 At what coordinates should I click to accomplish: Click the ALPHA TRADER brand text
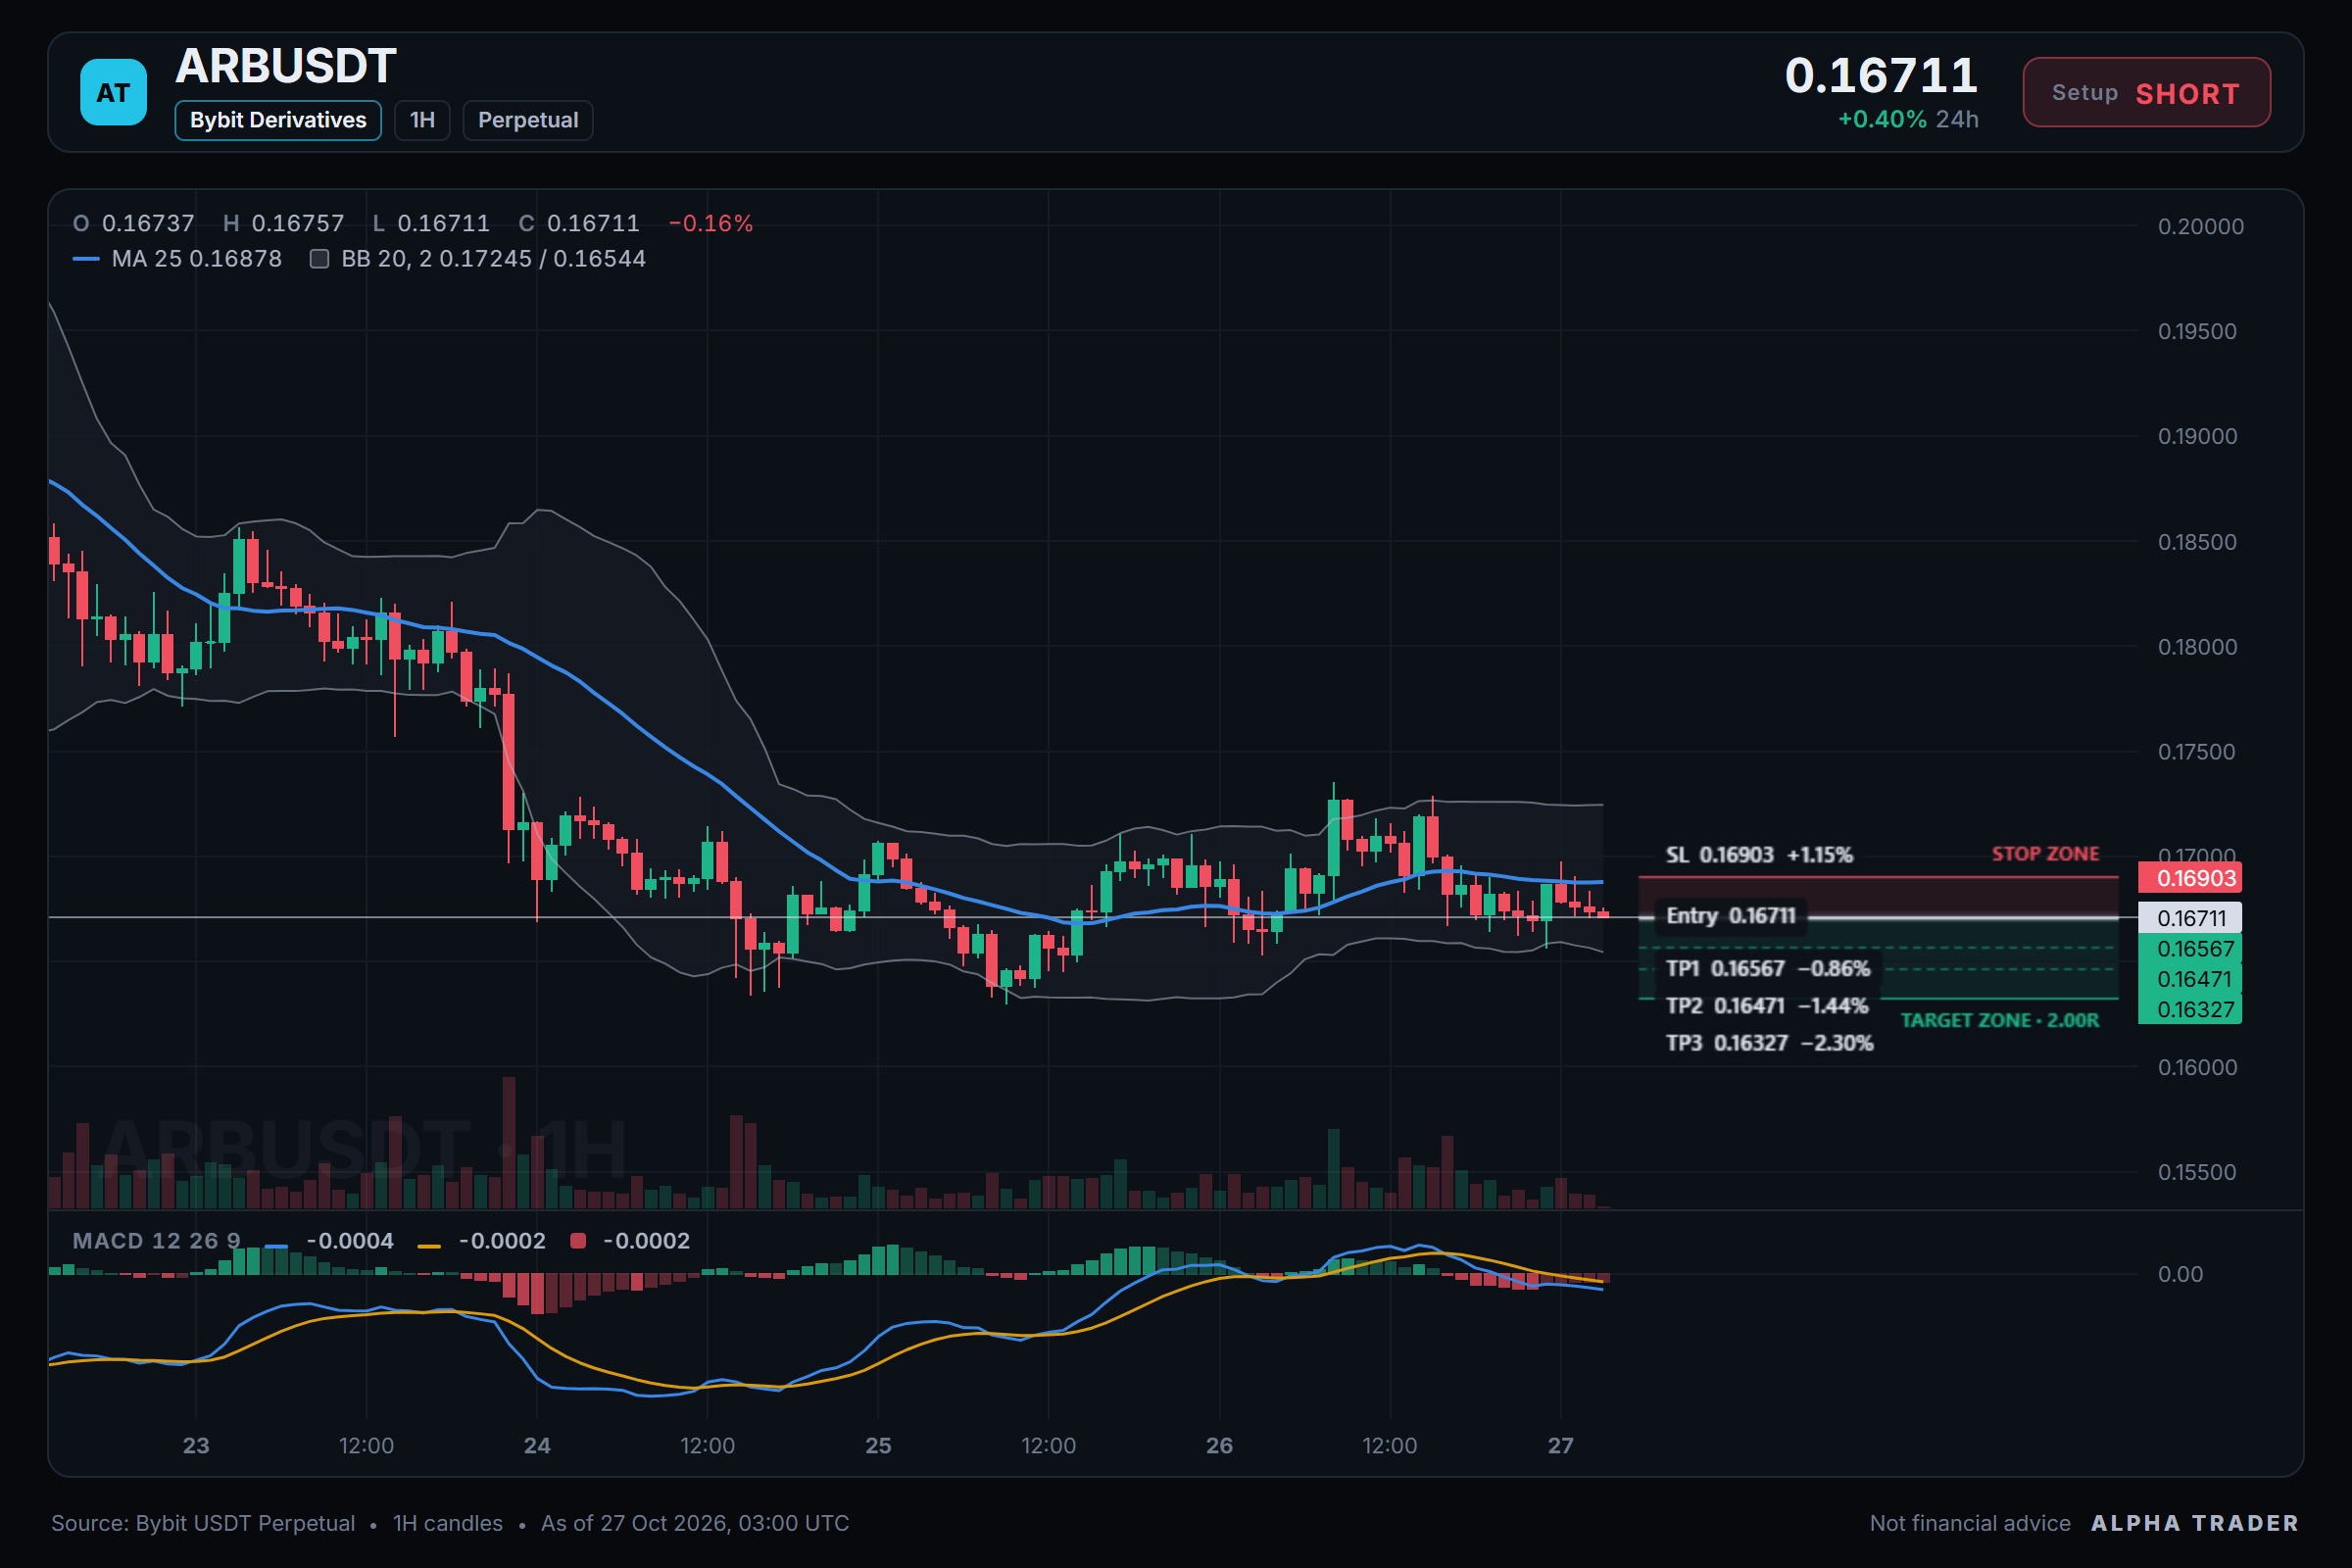point(2195,1523)
